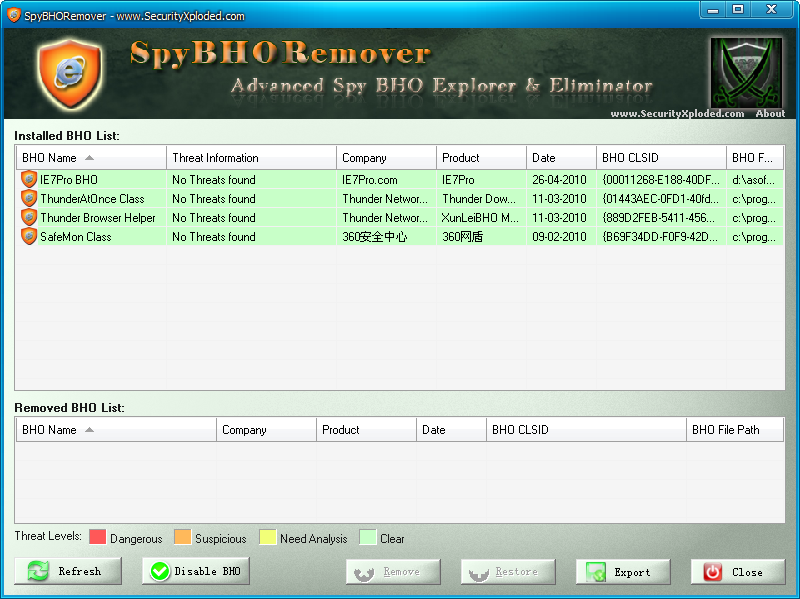Click the ThunderAtOnce Class shield icon
The height and width of the screenshot is (599, 800).
[x=29, y=199]
